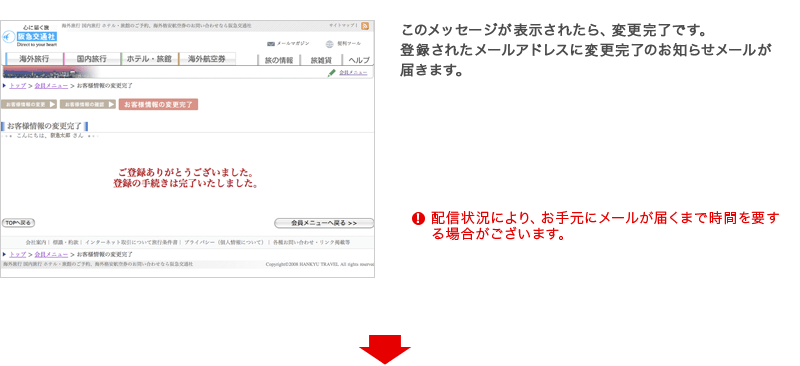
Task: Open the 便利ツール link
Action: click(x=349, y=44)
